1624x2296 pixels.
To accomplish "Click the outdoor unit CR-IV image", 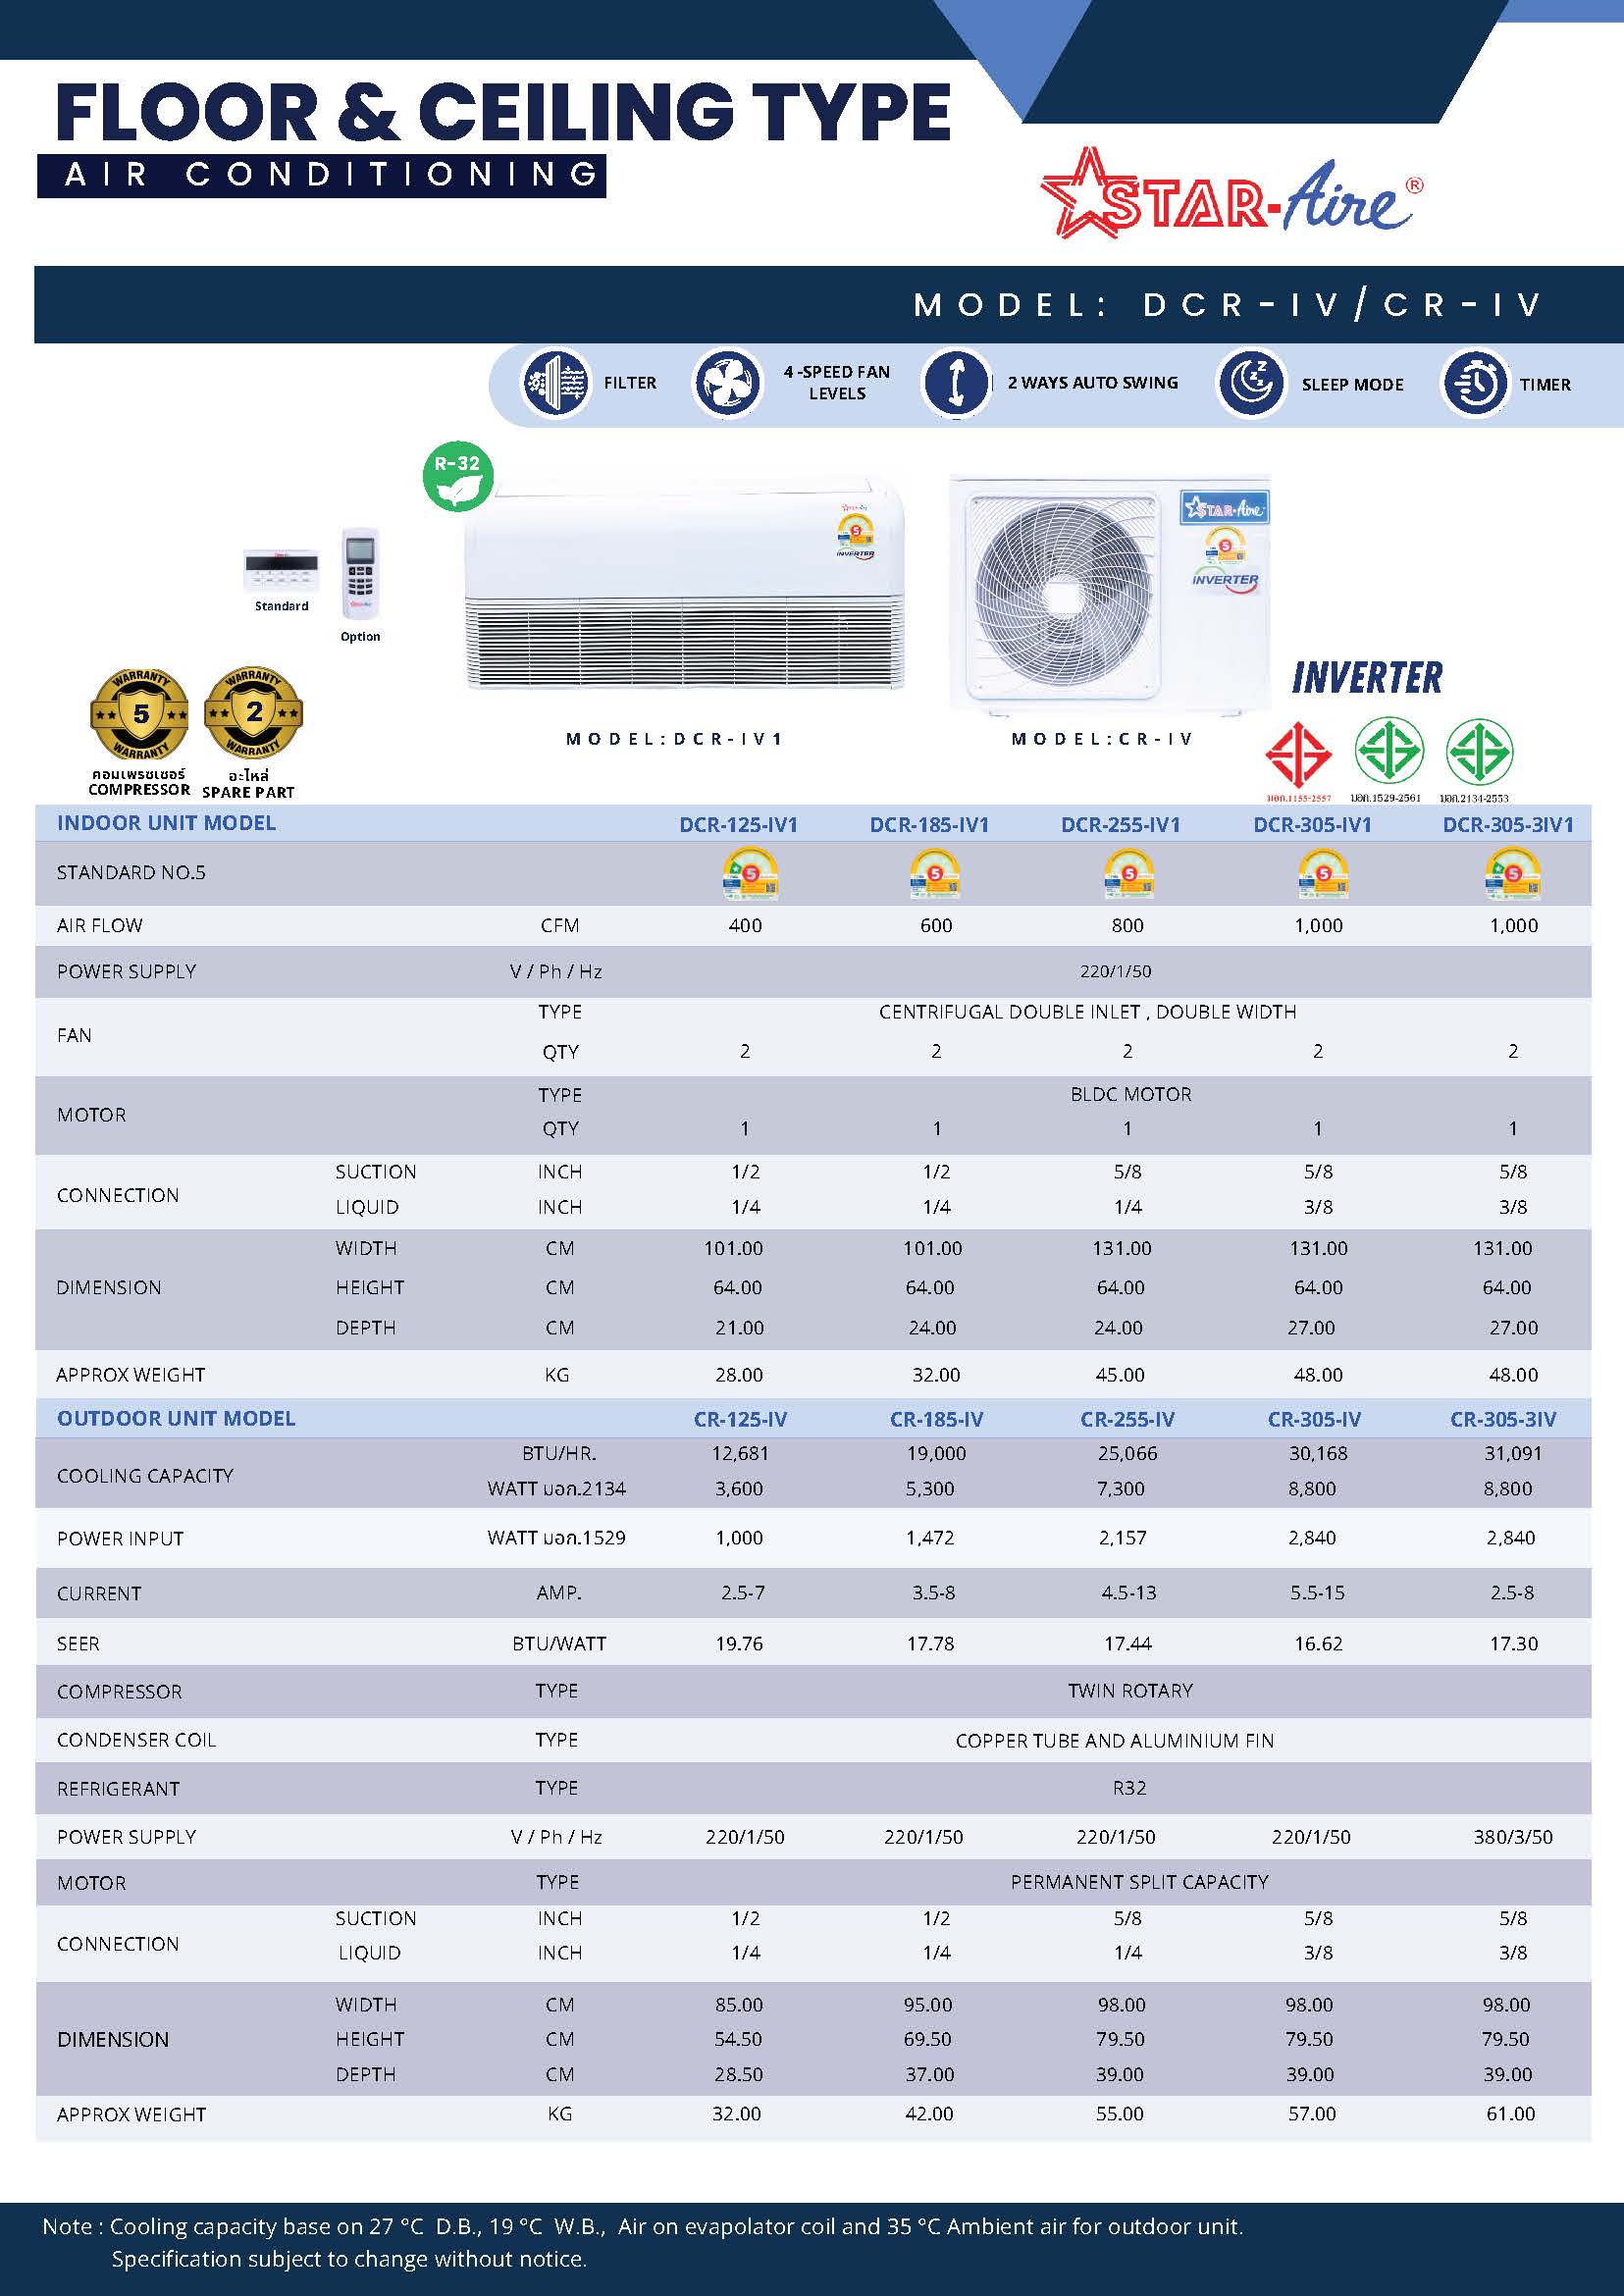I will click(1110, 595).
